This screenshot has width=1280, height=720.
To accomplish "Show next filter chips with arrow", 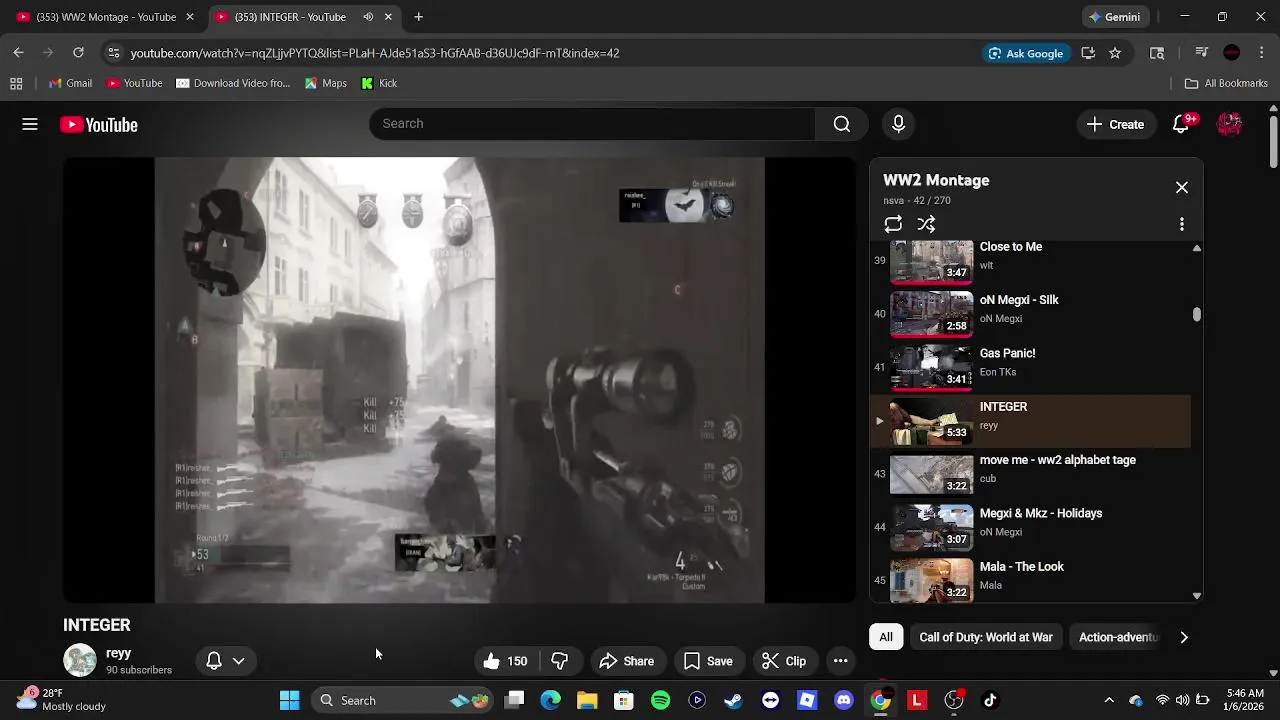I will pyautogui.click(x=1184, y=637).
